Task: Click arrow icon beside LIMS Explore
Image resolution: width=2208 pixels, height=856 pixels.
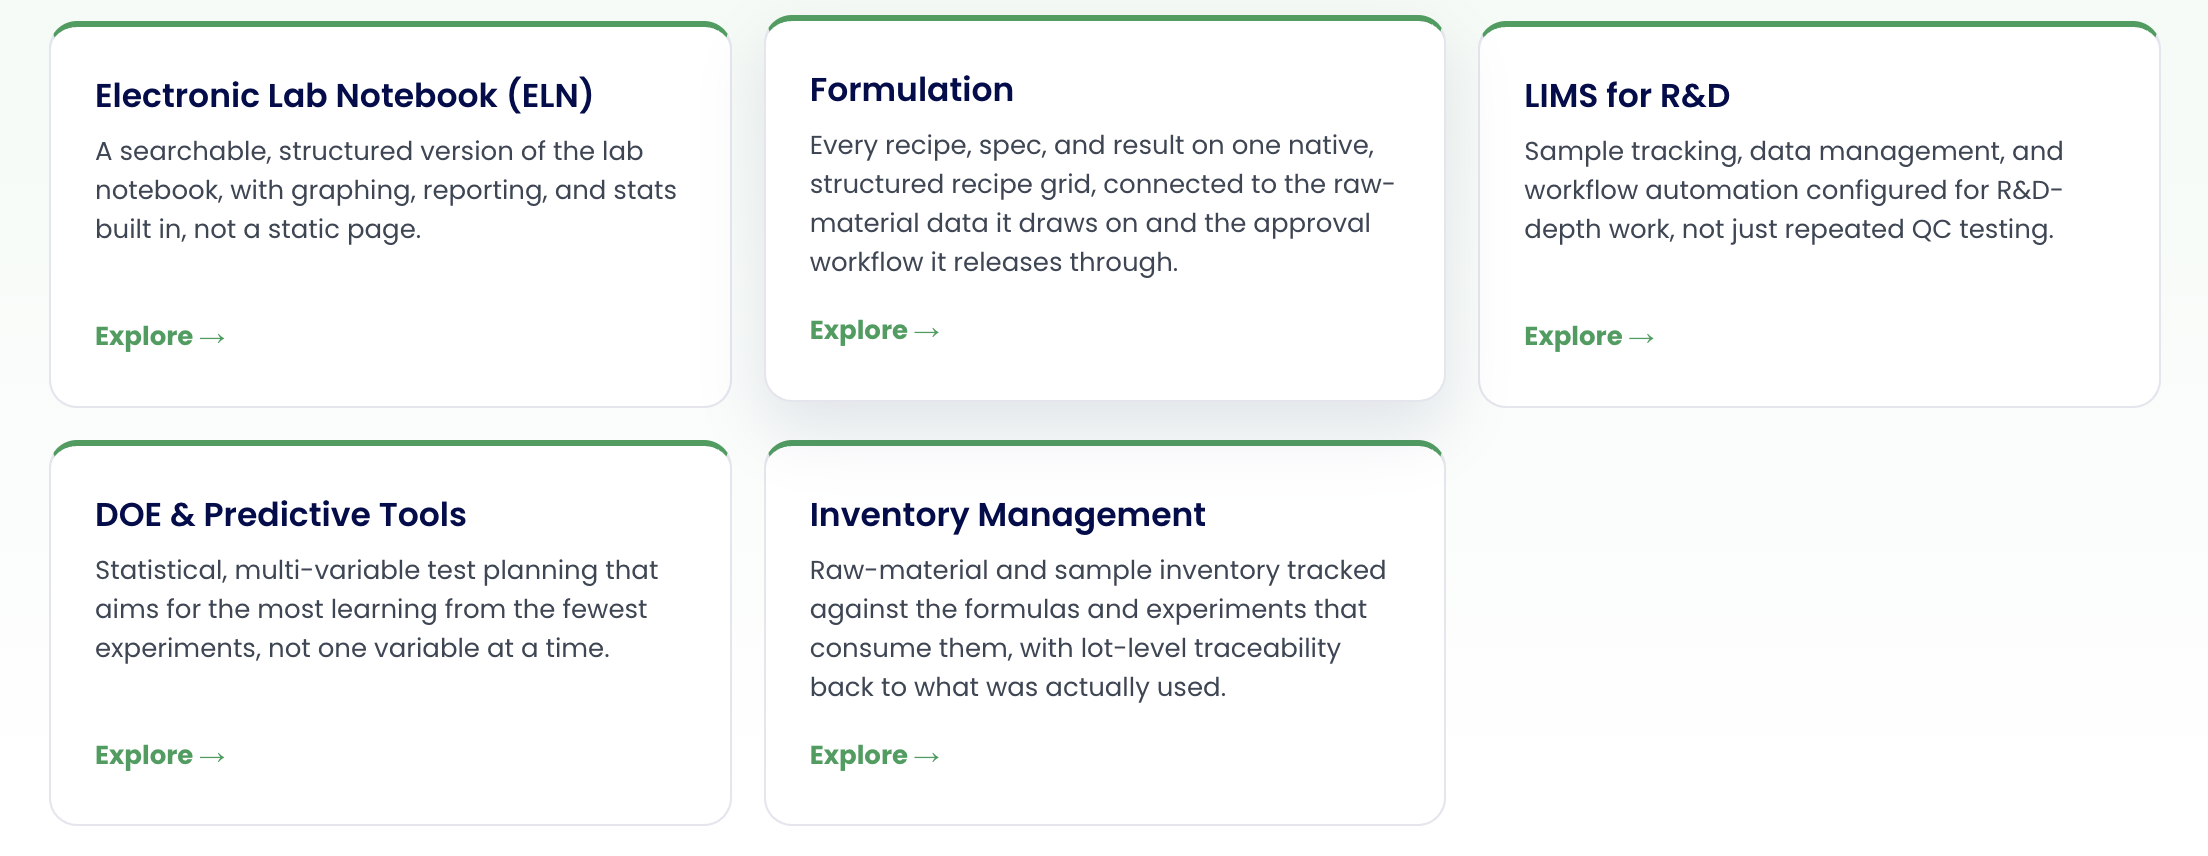Action: [x=1641, y=339]
